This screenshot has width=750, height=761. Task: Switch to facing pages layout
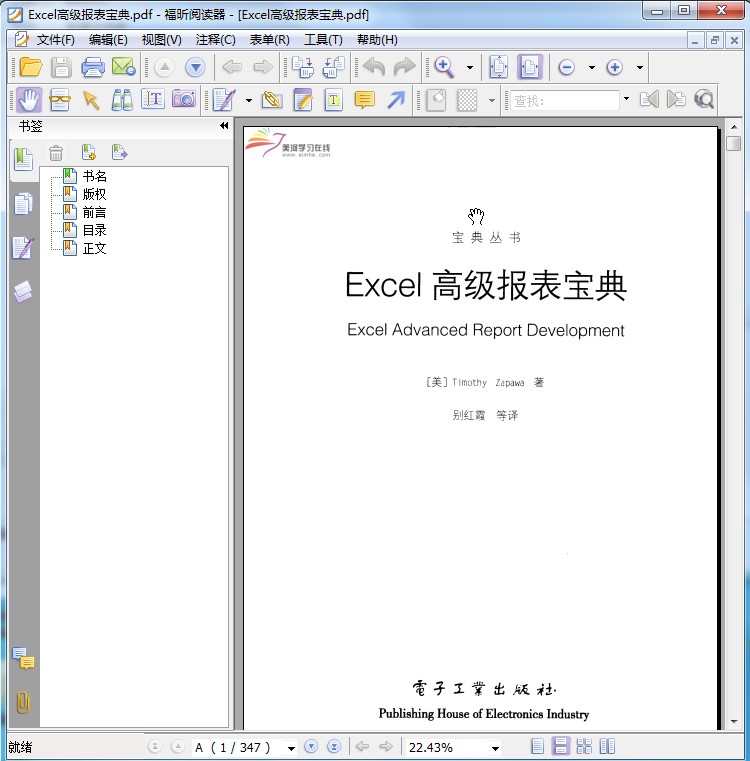pyautogui.click(x=607, y=746)
